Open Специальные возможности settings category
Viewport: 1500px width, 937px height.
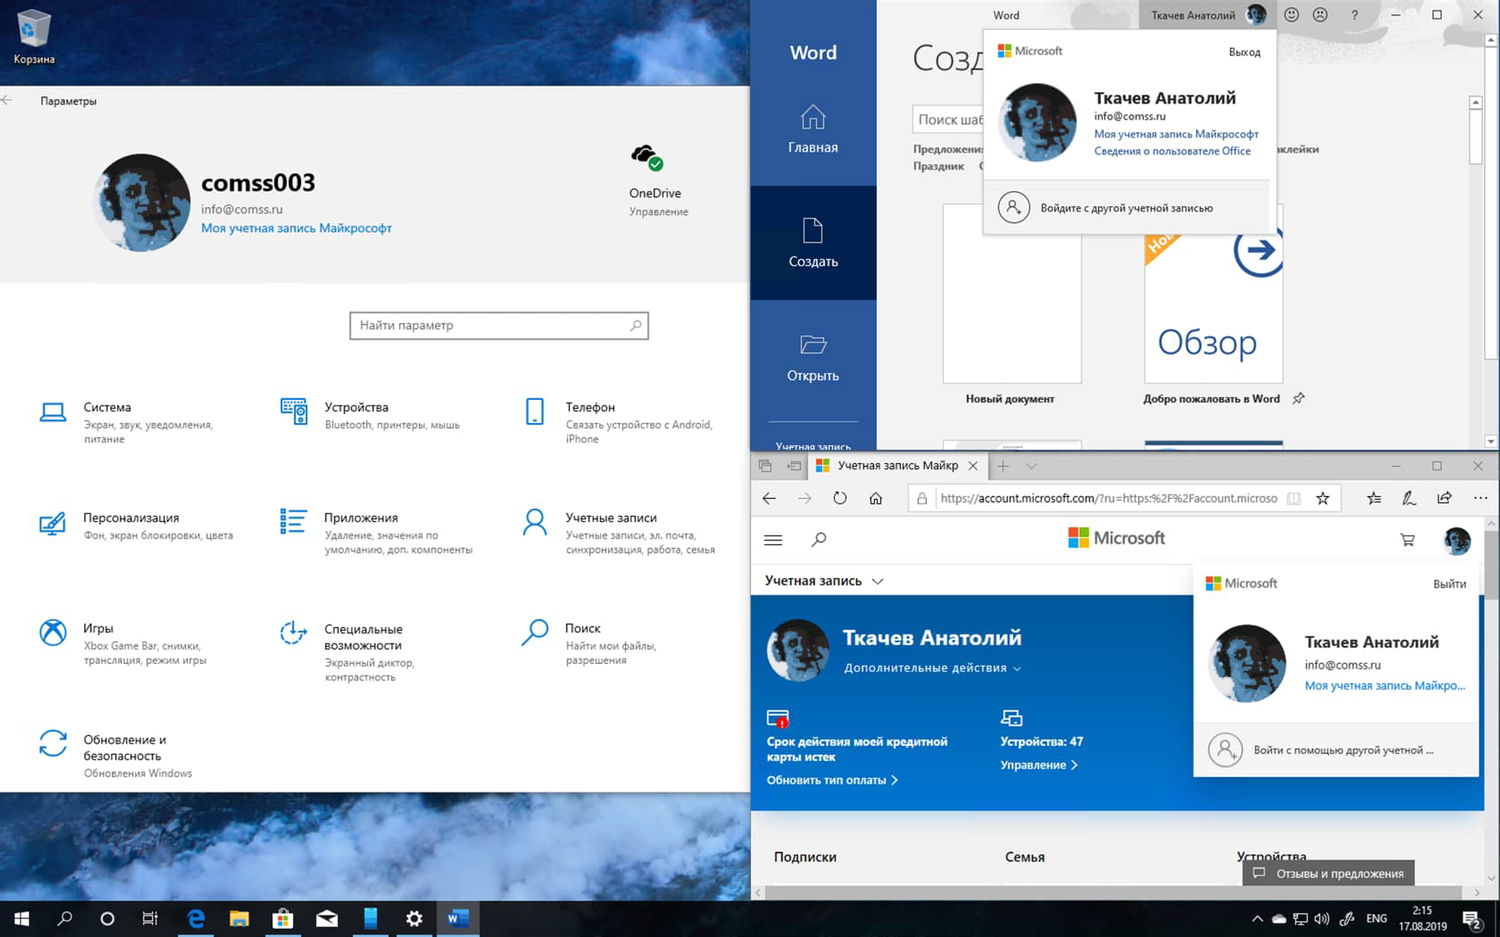[347, 652]
